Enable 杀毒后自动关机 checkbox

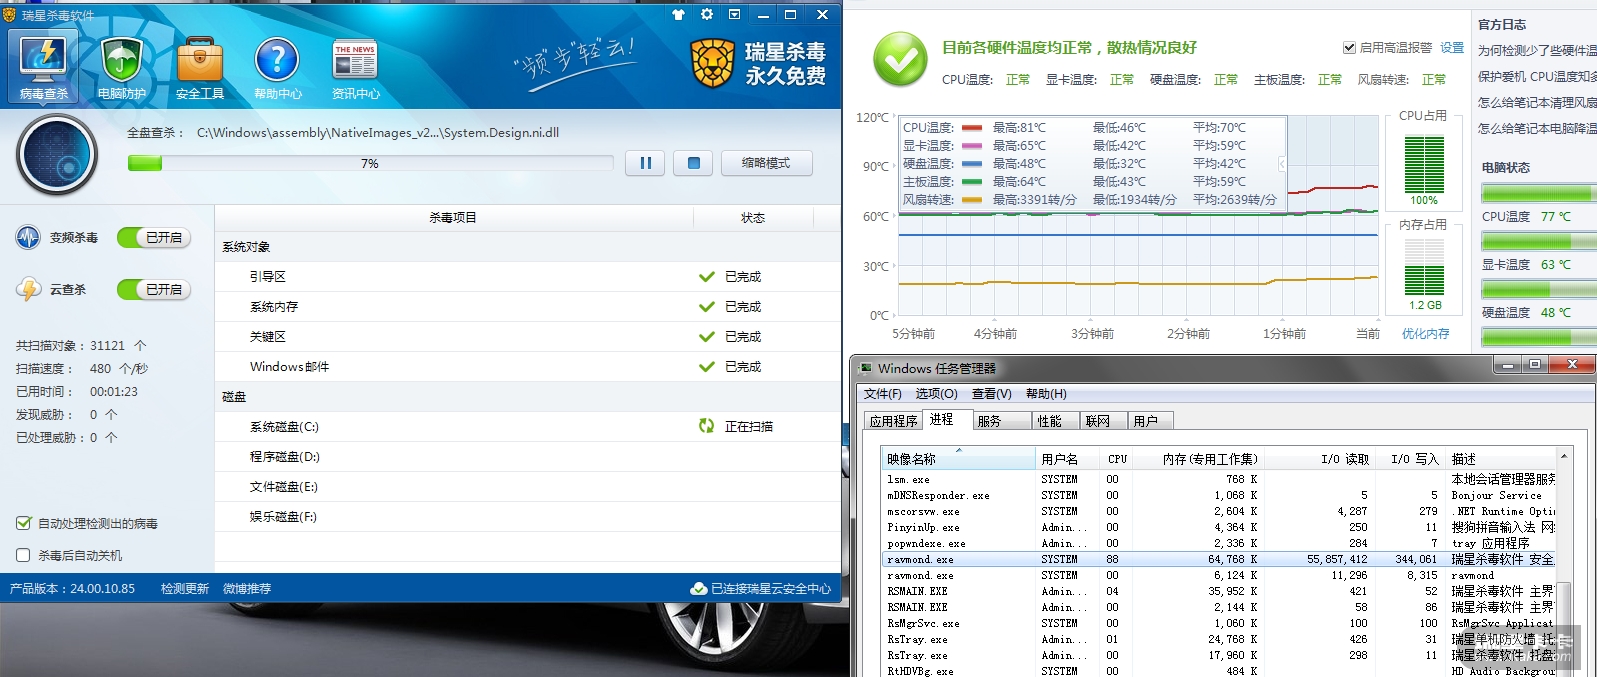(x=24, y=555)
